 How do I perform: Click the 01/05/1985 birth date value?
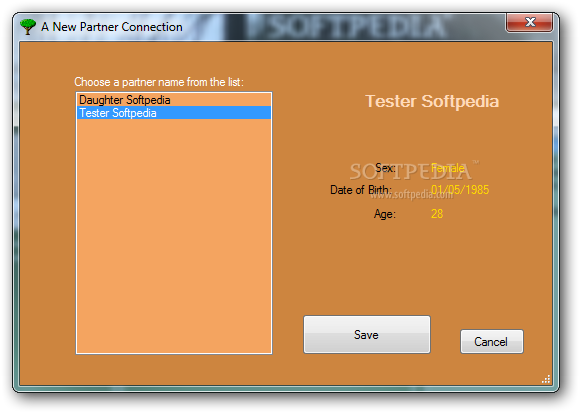click(x=460, y=190)
